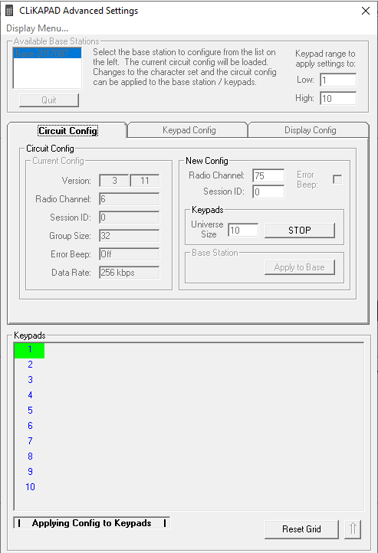Click the Low keypad range field

tap(338, 80)
